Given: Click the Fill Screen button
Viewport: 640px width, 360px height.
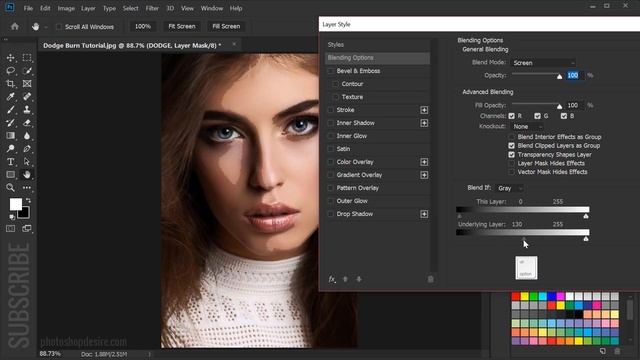Looking at the screenshot, I should point(226,26).
